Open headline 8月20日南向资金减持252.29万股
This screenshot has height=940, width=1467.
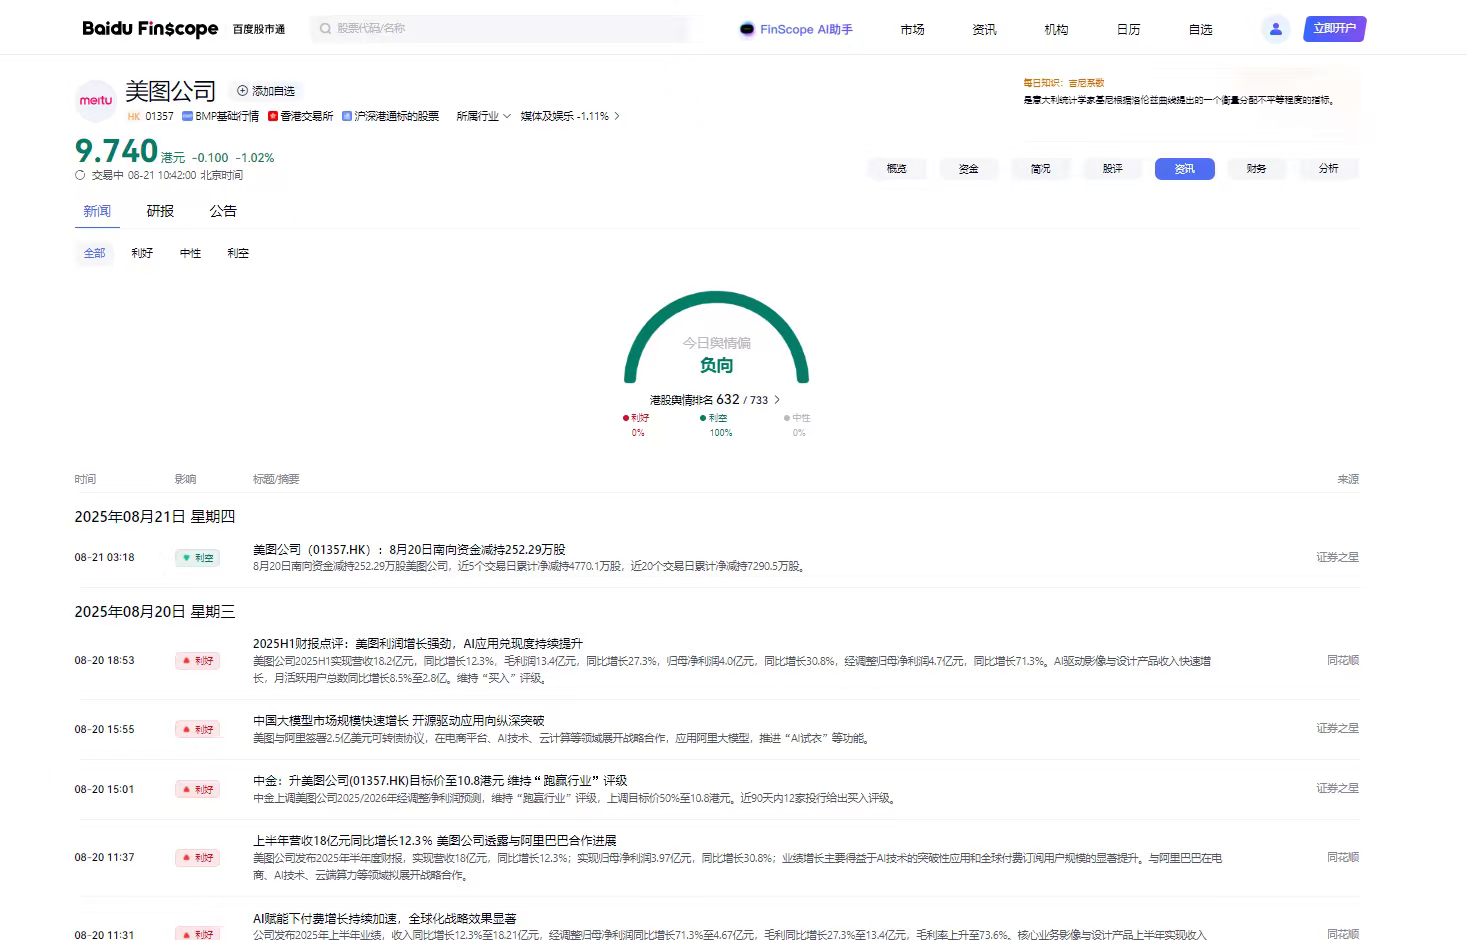point(409,550)
